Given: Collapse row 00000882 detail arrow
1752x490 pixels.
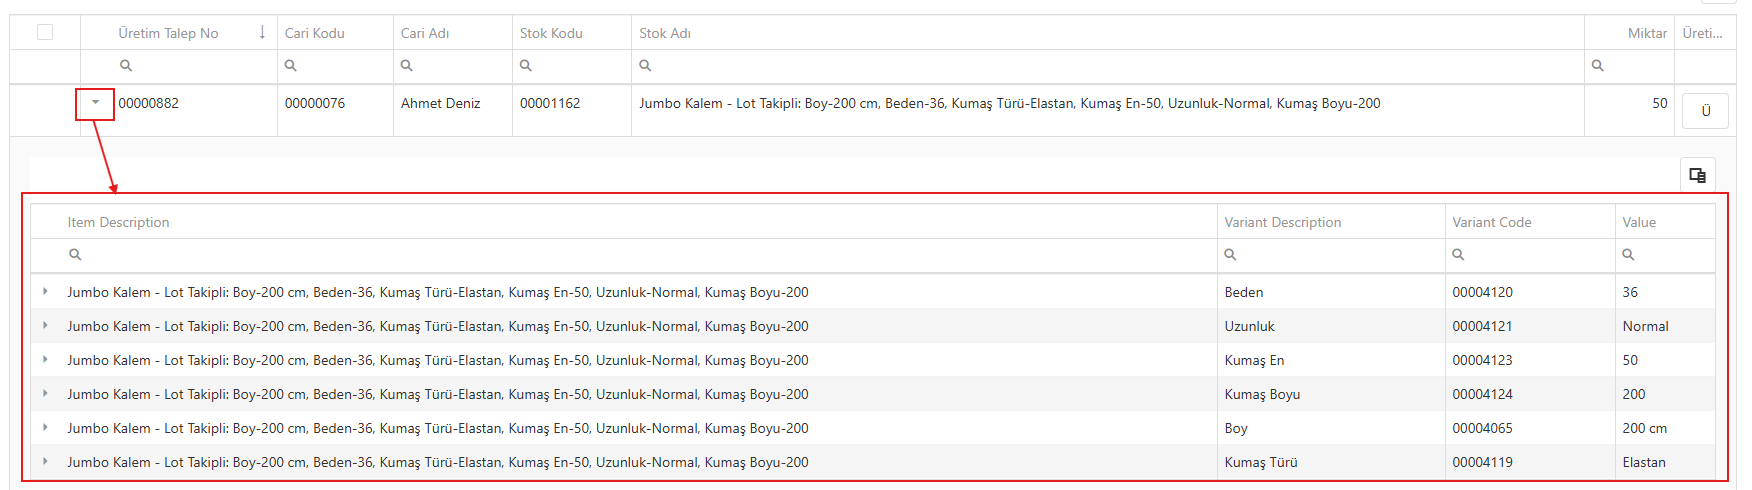Looking at the screenshot, I should (x=95, y=103).
